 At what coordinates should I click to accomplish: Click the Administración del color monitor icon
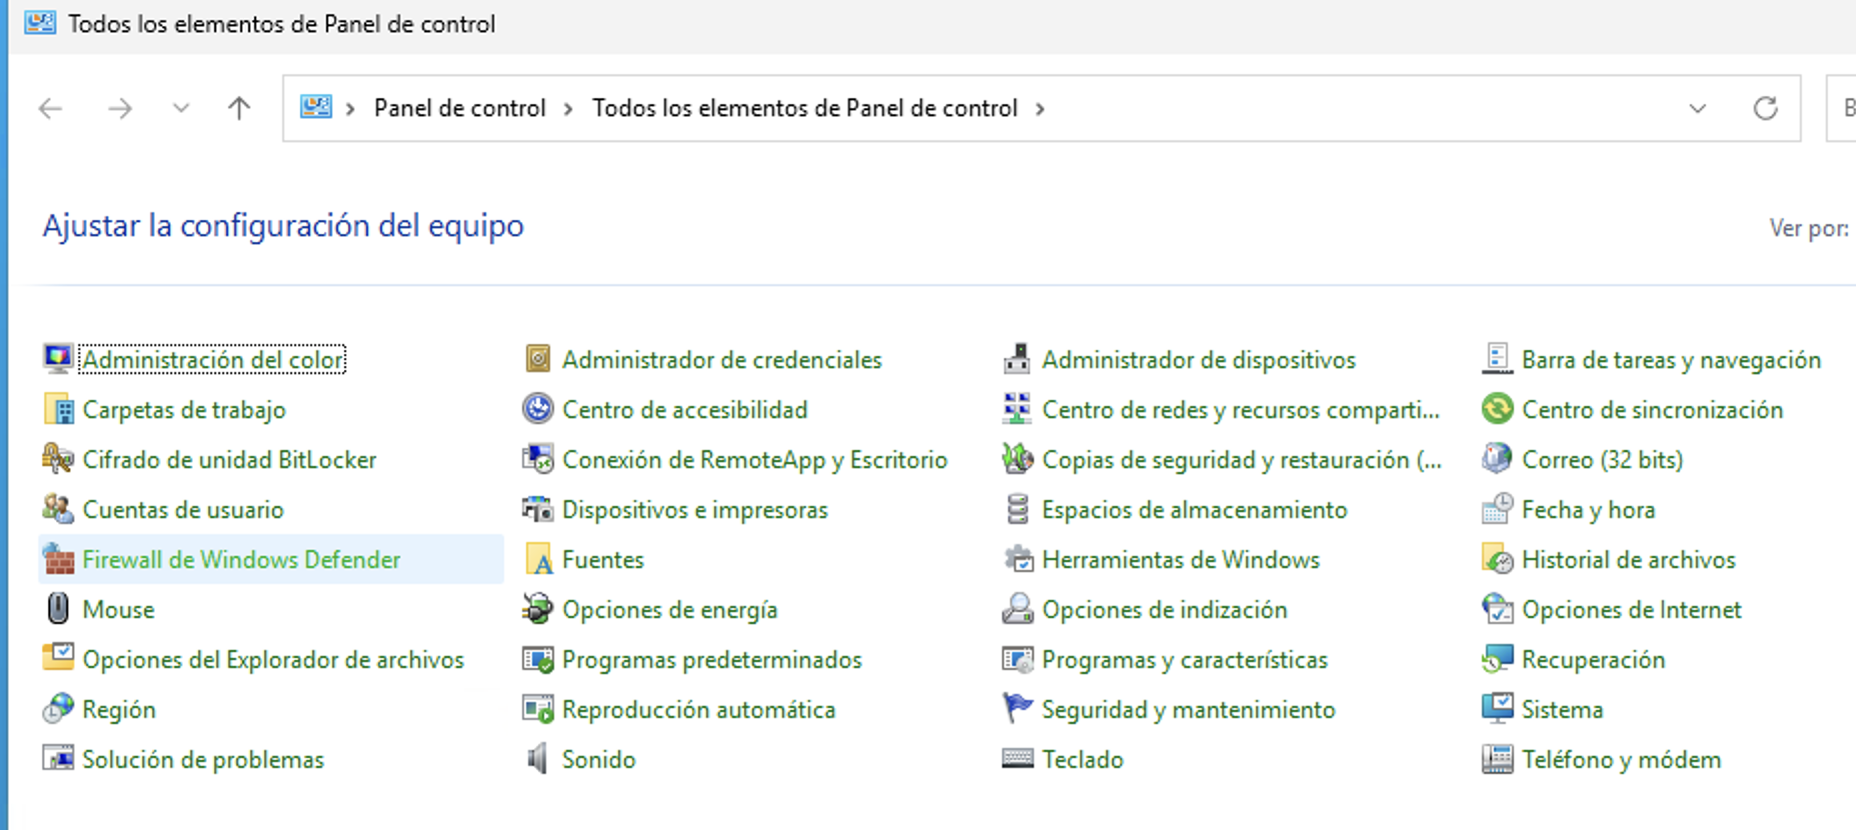coord(59,359)
